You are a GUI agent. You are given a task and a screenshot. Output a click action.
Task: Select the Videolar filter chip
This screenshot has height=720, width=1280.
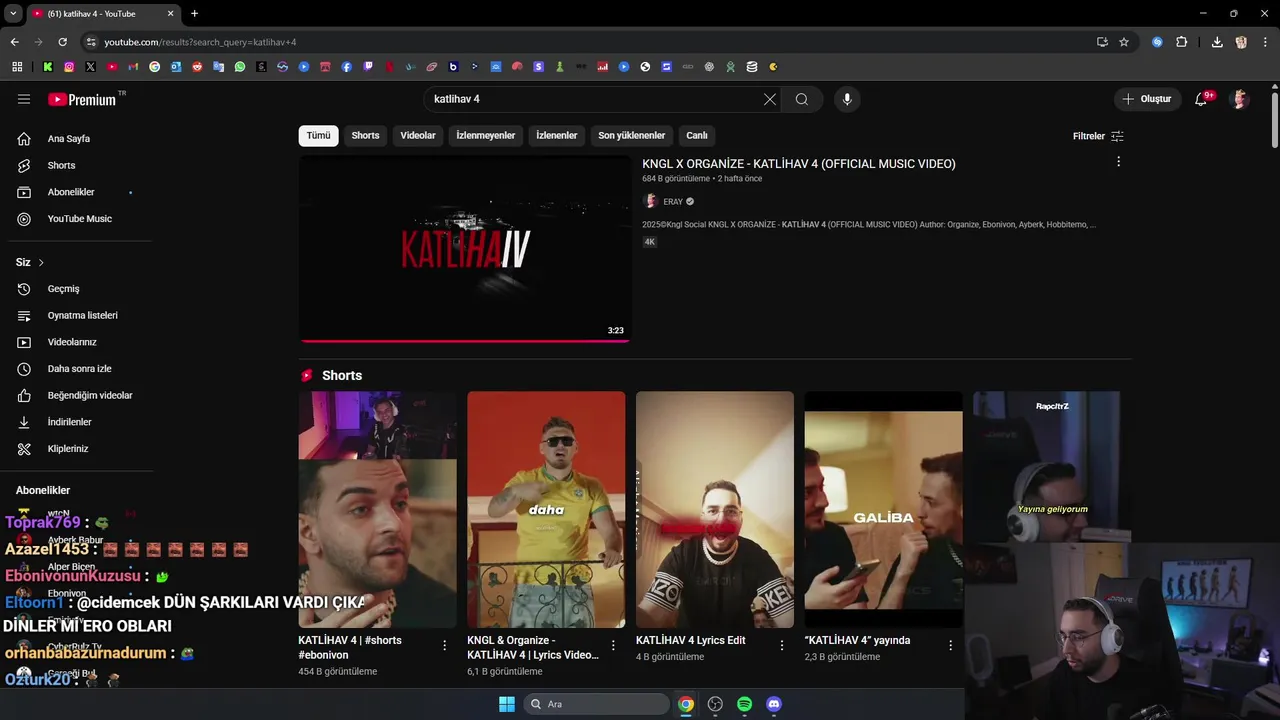418,136
